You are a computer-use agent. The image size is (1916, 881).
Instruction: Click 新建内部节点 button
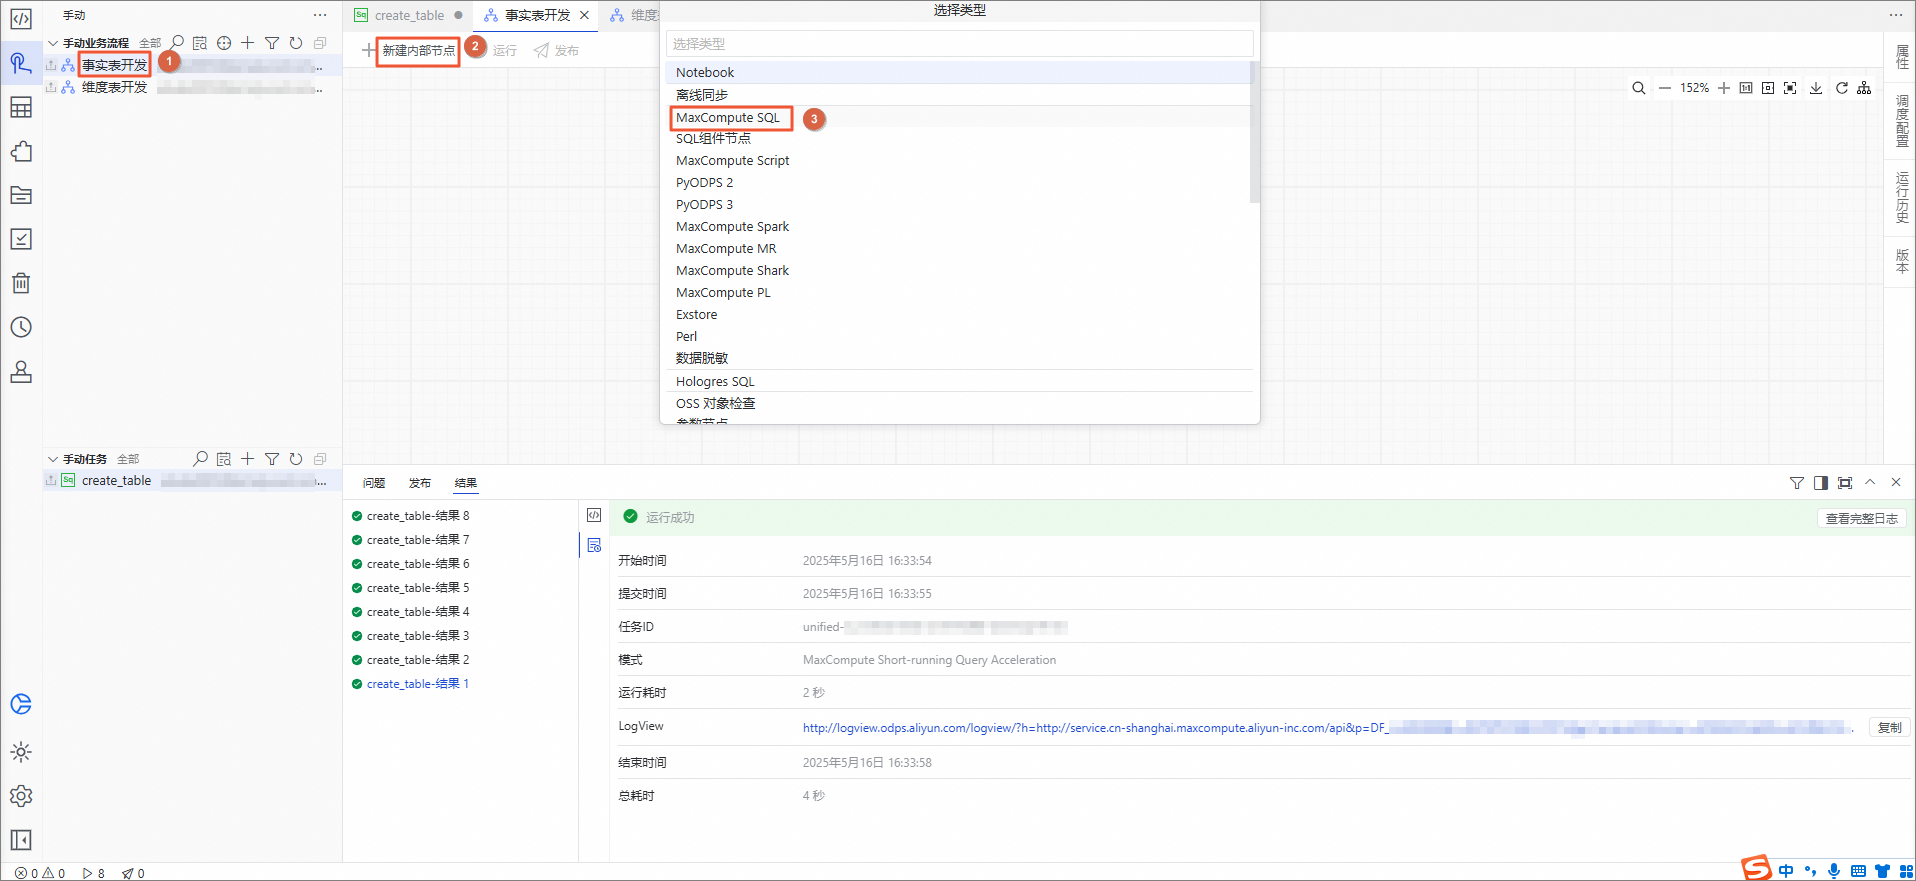pyautogui.click(x=417, y=50)
